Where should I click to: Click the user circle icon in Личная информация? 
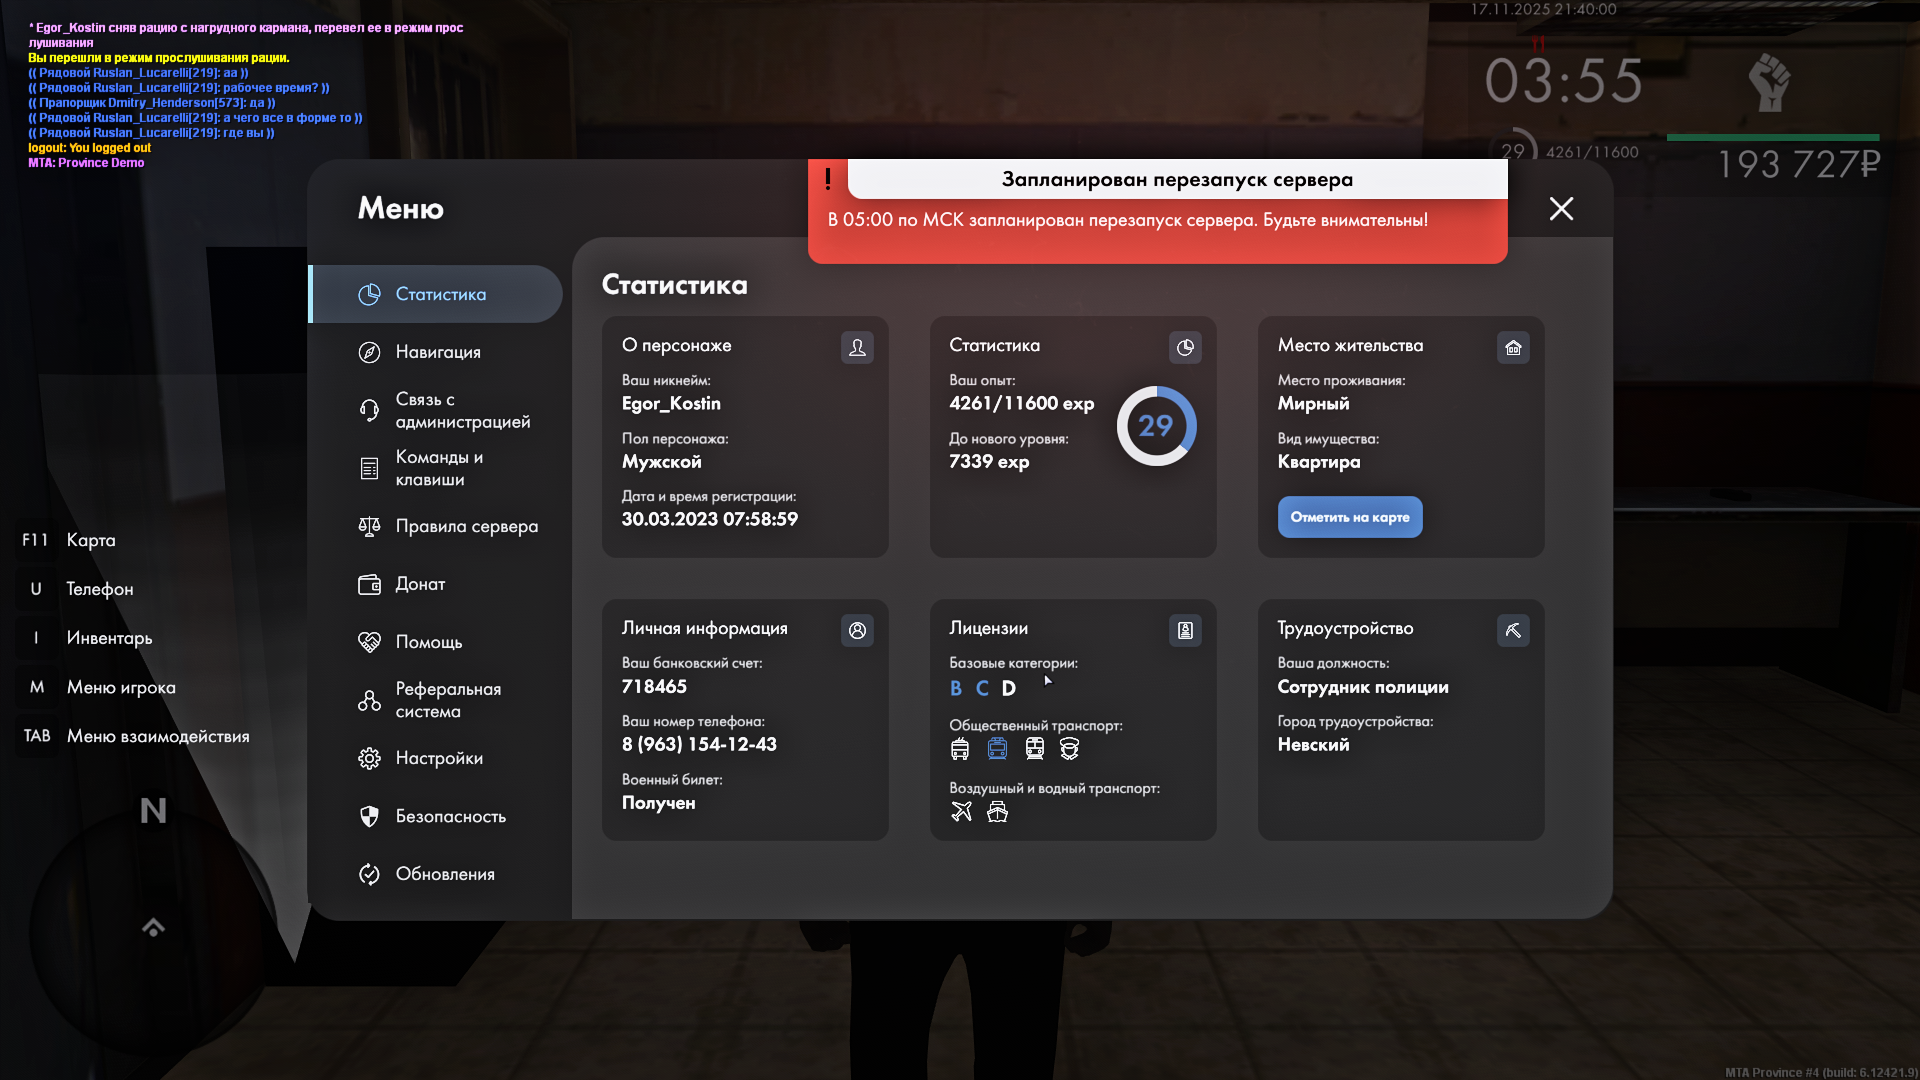(857, 630)
